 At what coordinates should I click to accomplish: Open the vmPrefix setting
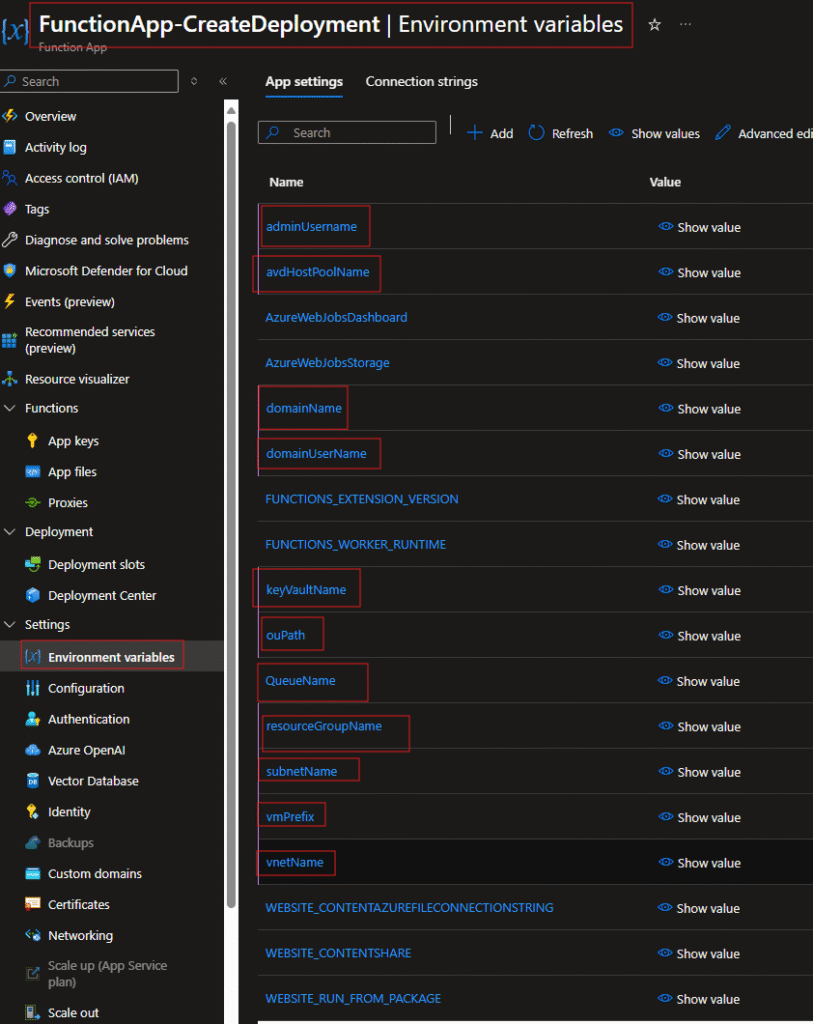point(290,817)
